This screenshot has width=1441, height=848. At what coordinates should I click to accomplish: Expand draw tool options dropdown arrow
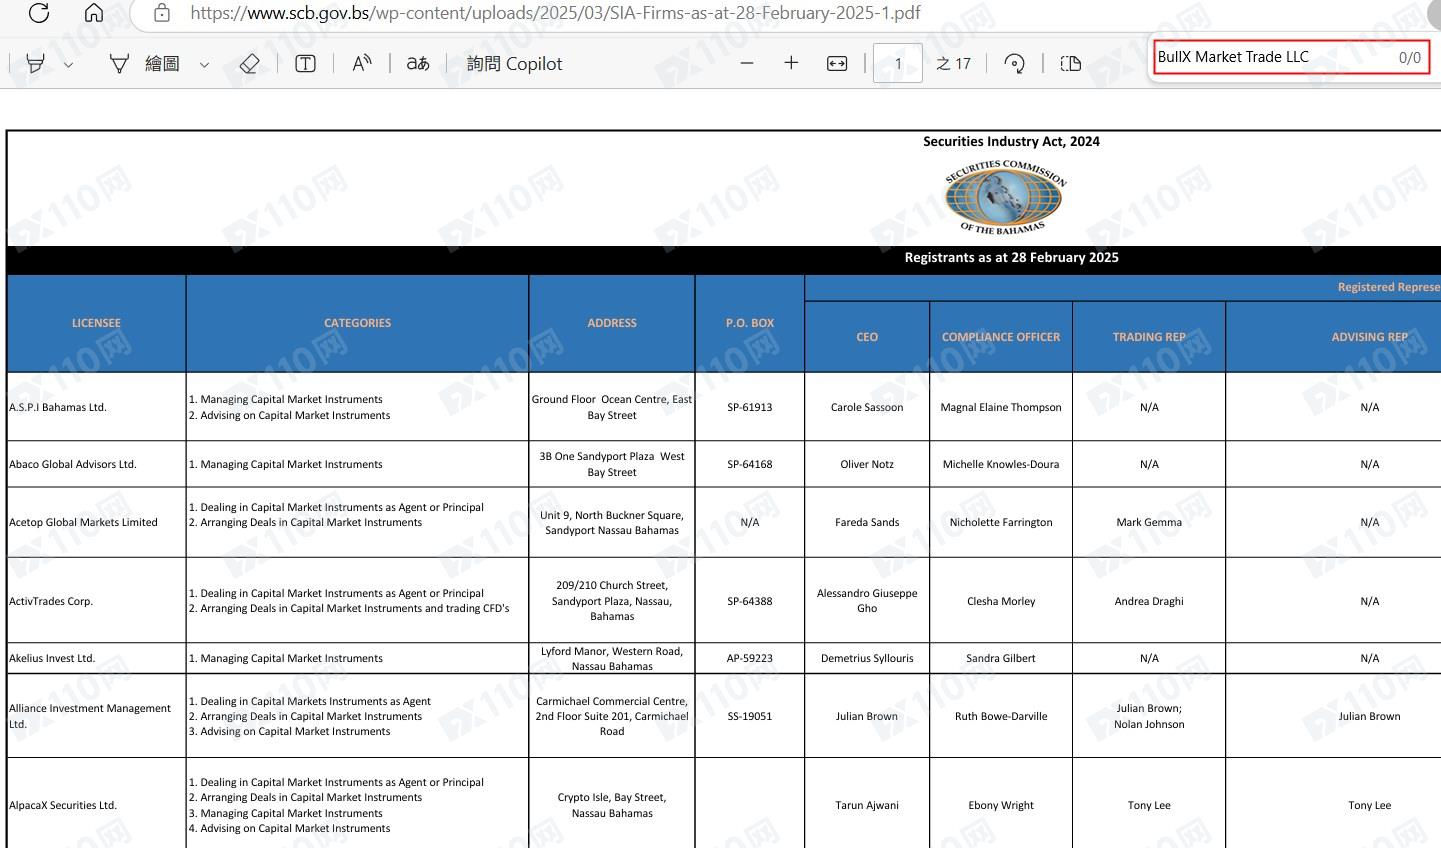pos(204,65)
